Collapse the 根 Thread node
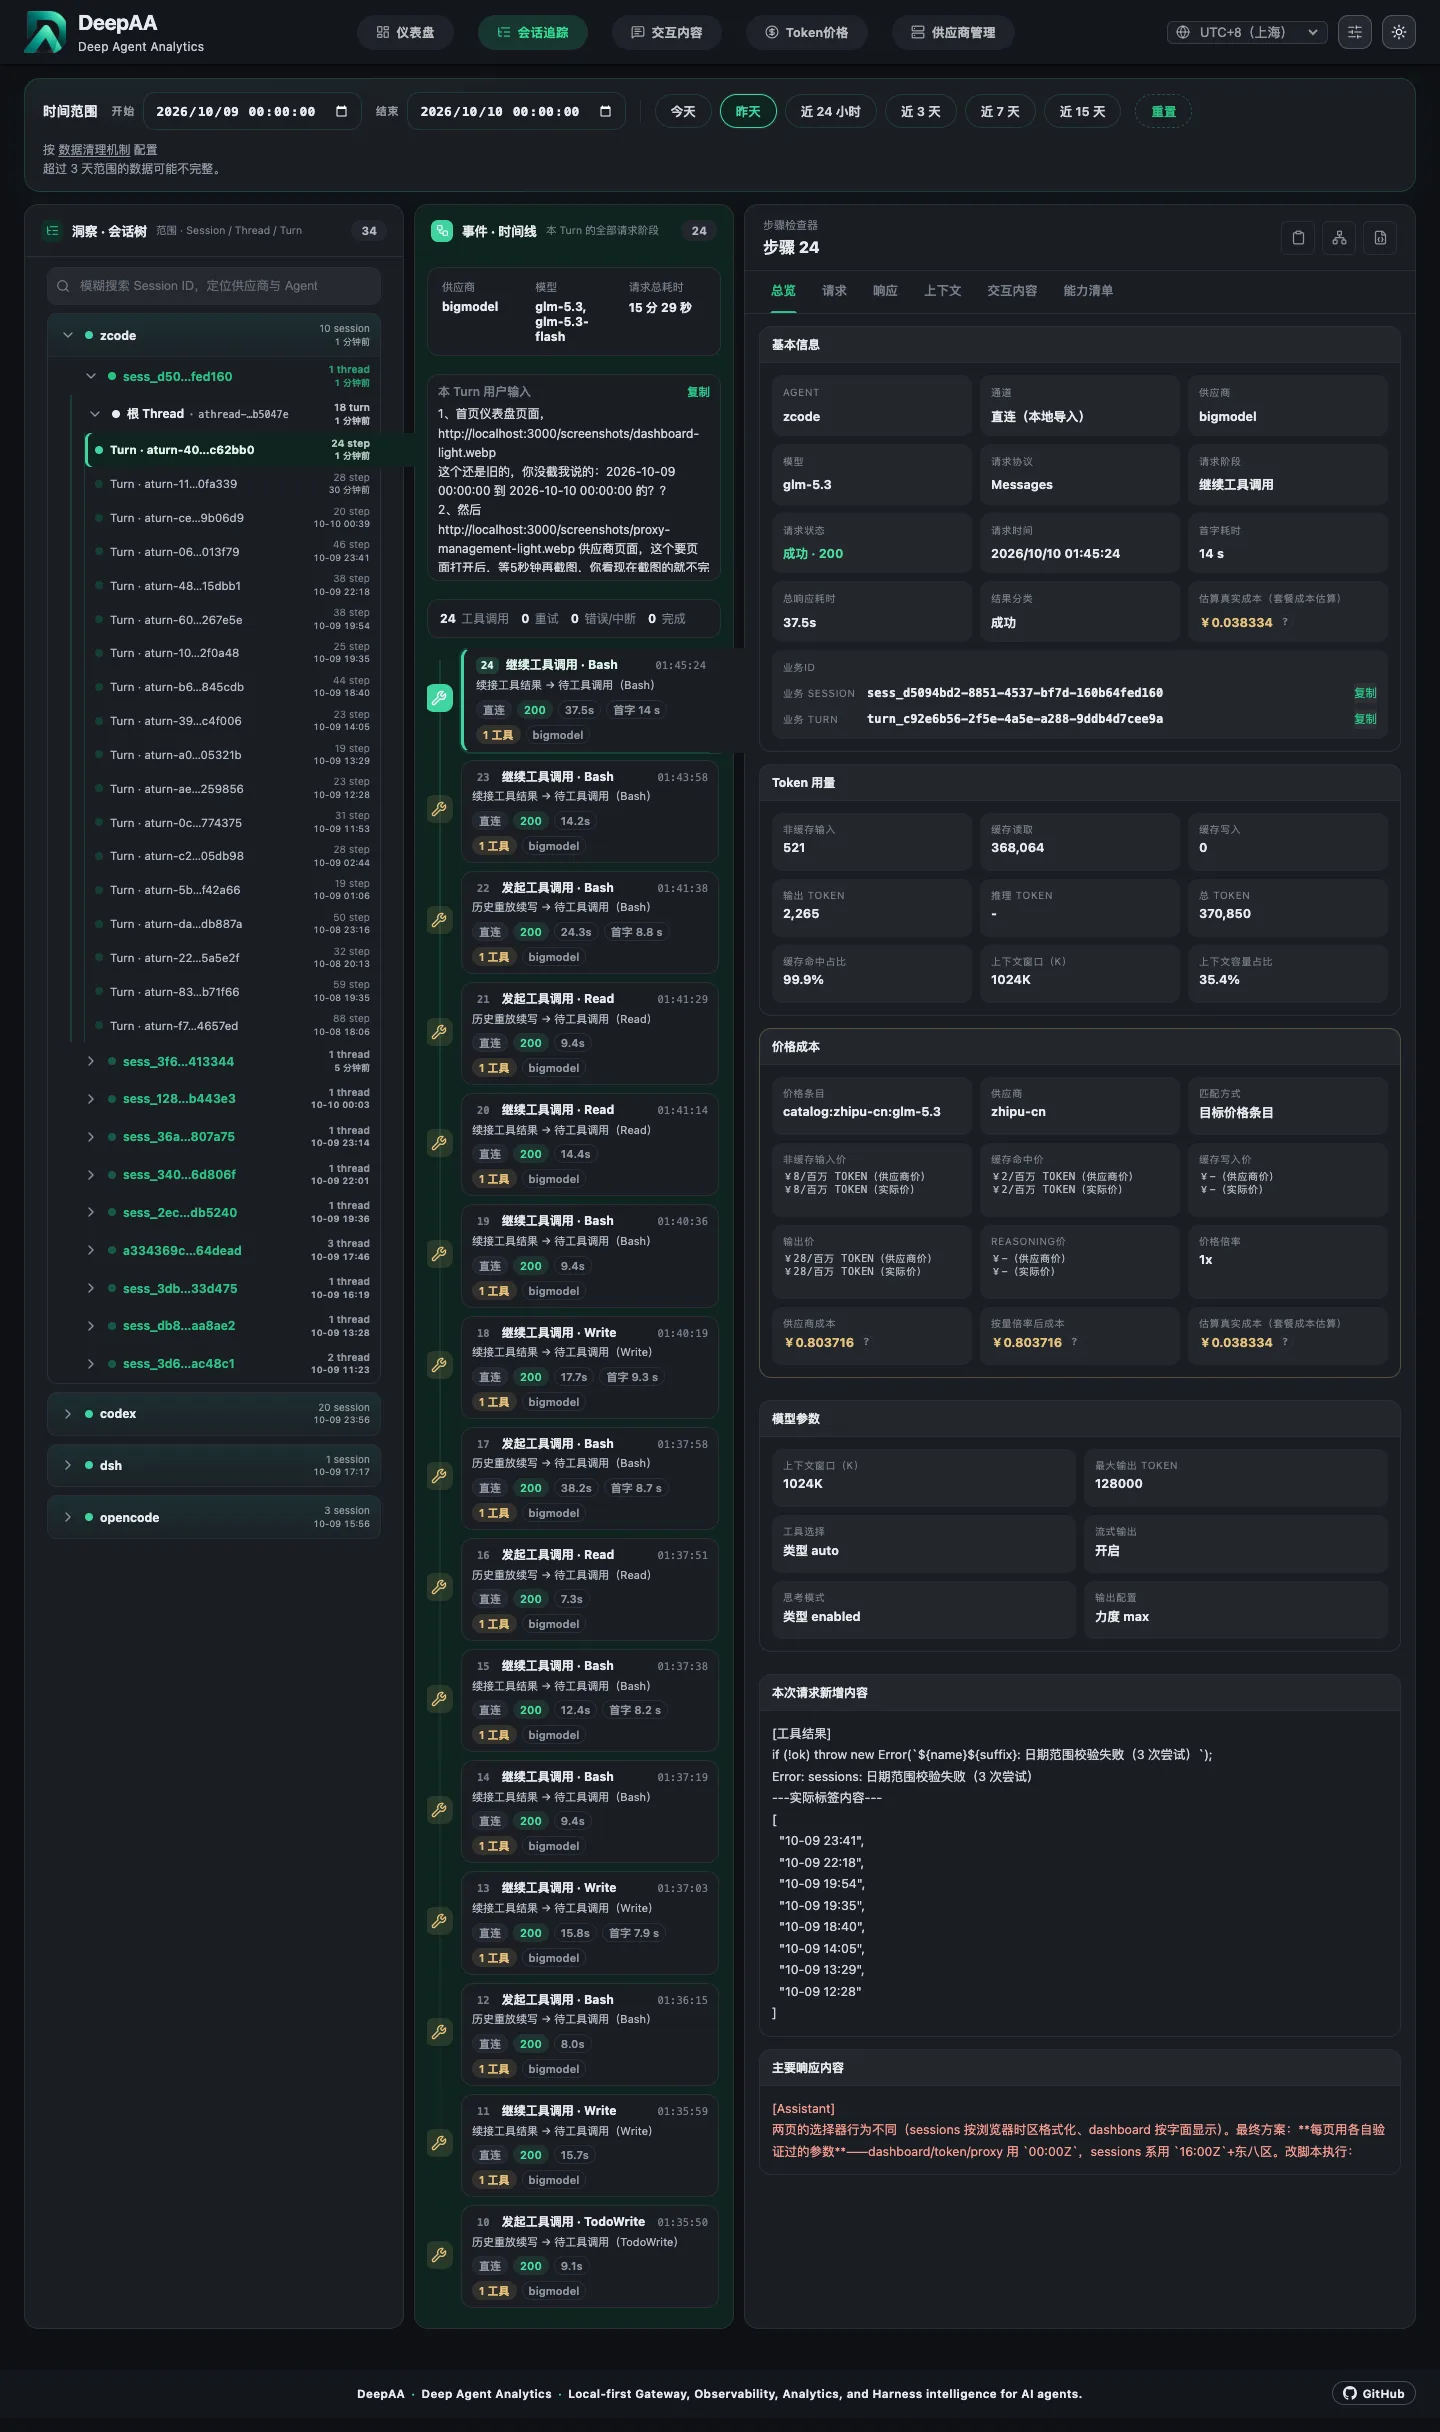This screenshot has width=1440, height=2432. (x=95, y=414)
